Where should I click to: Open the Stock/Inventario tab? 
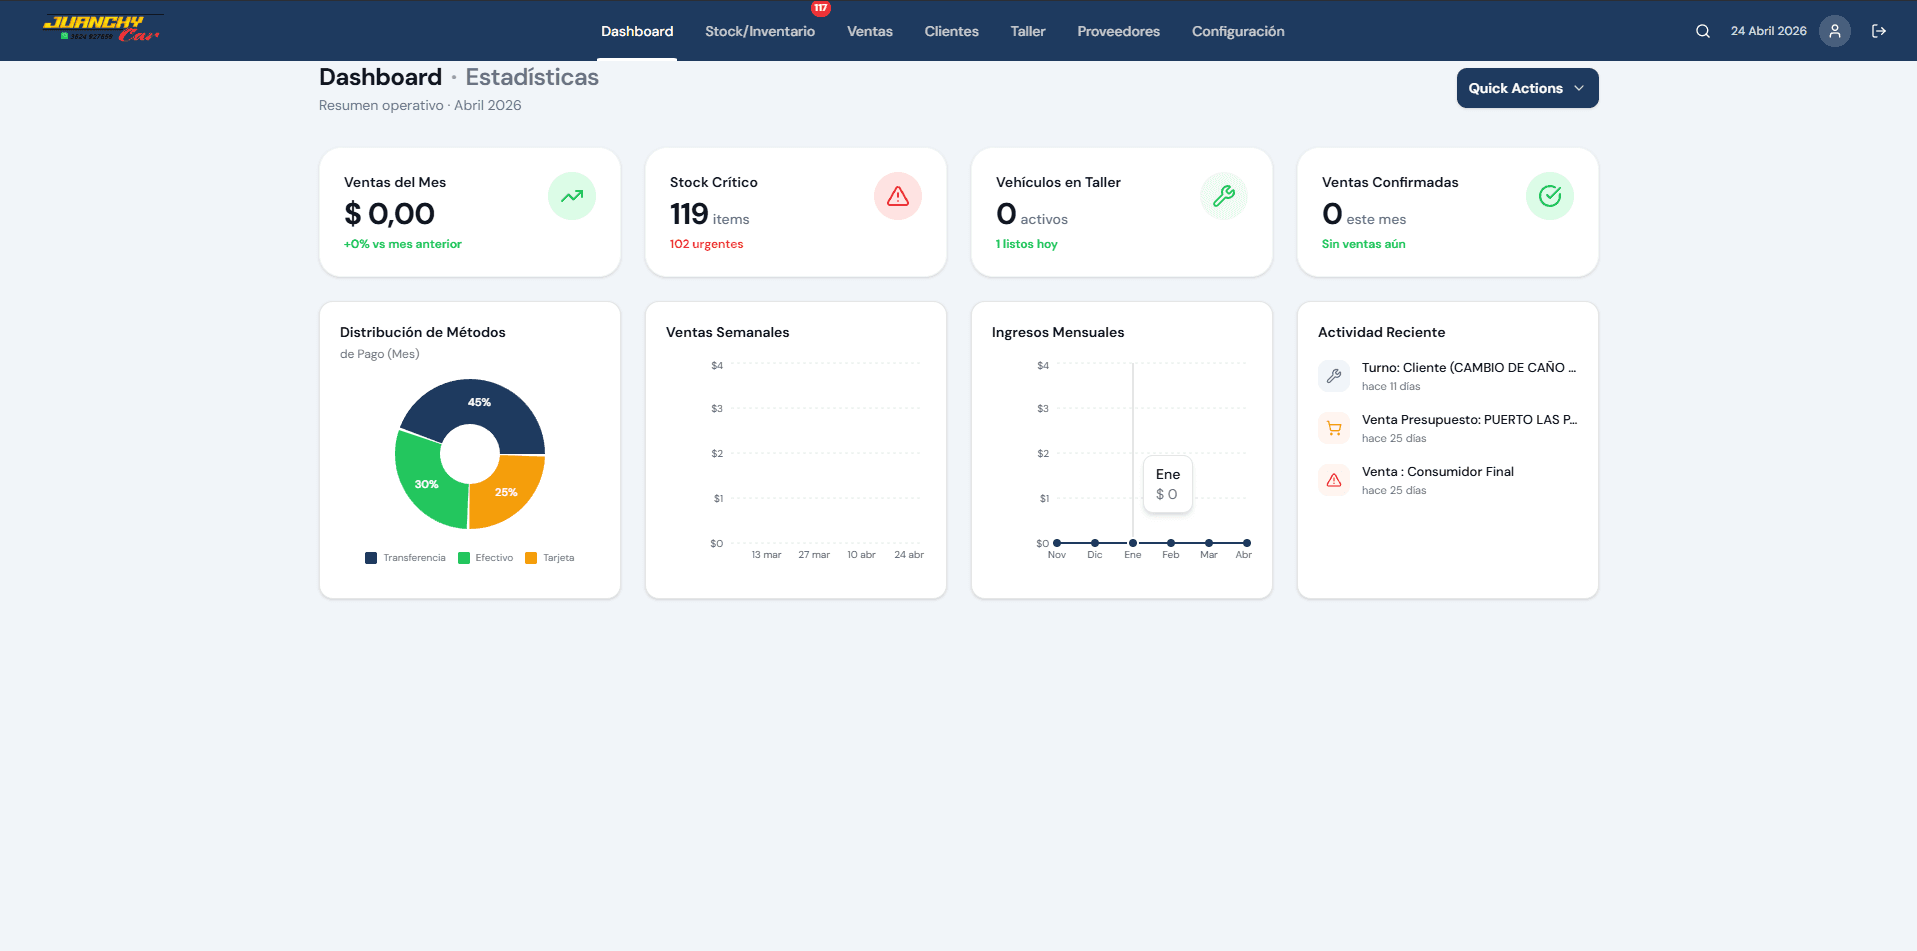[760, 31]
